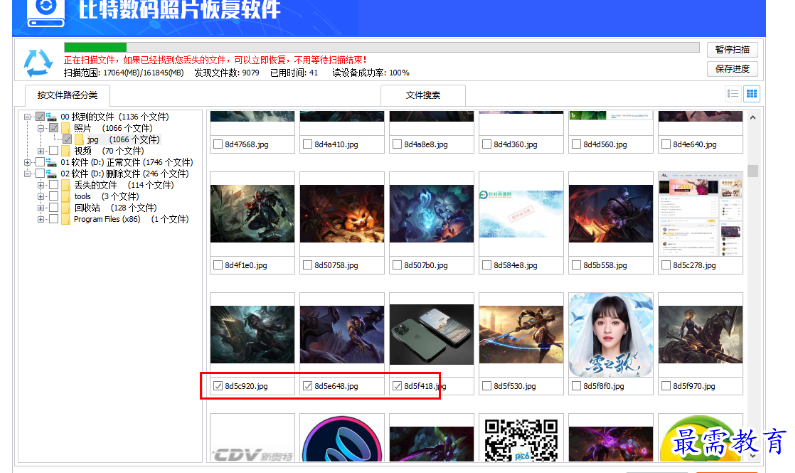Click the tools folder icon
This screenshot has width=795, height=473.
point(65,196)
